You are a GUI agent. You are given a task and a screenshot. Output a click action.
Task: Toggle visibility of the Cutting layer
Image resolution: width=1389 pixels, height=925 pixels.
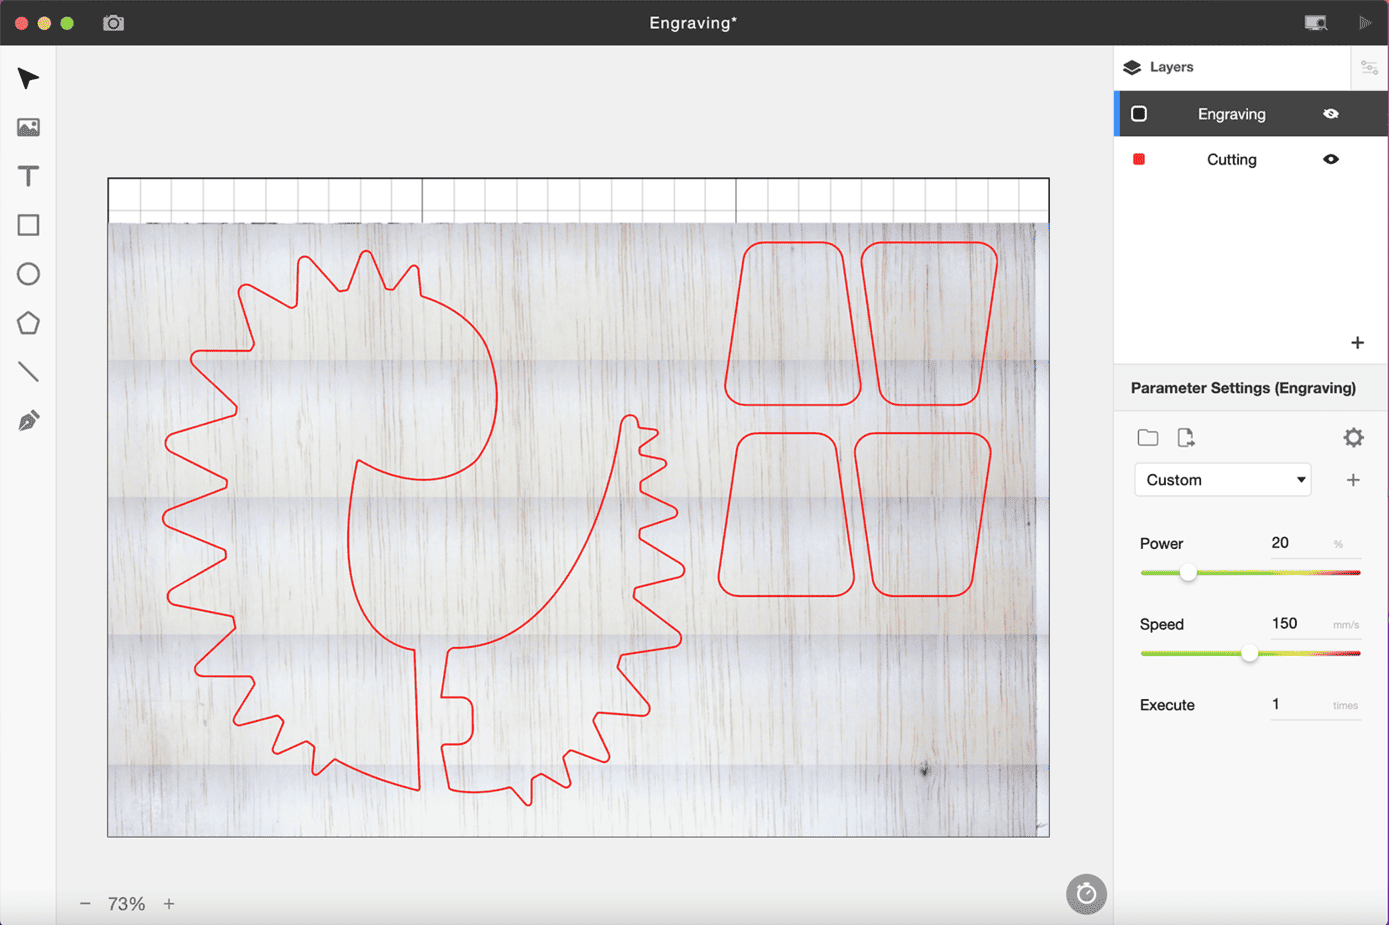(x=1330, y=160)
